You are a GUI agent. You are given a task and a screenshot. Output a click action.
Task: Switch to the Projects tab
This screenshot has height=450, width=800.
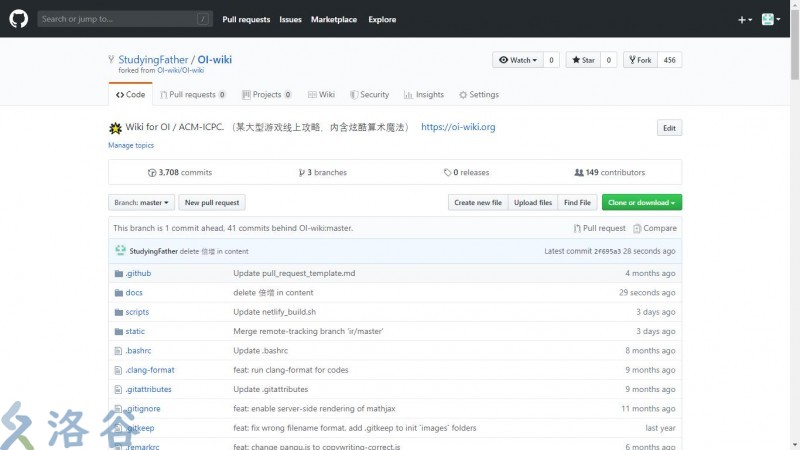tap(267, 94)
